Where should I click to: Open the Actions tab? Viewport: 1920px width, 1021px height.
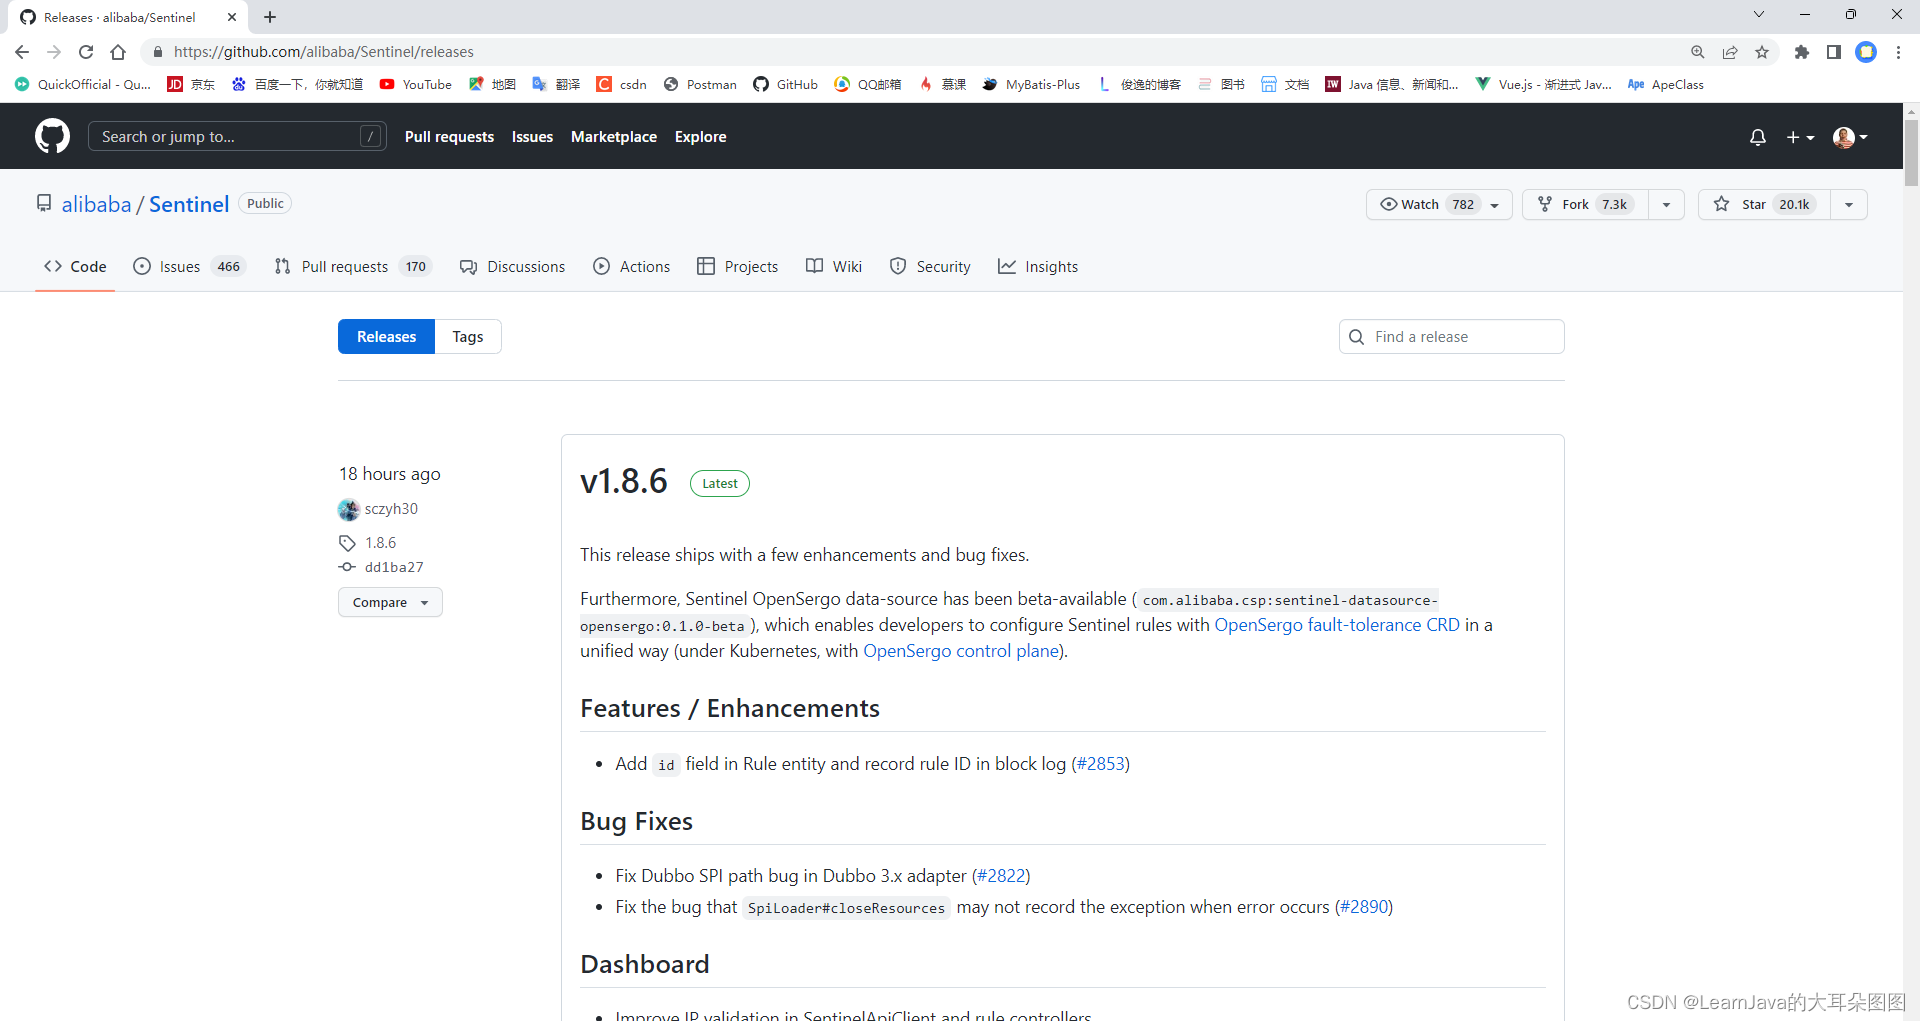coord(632,266)
